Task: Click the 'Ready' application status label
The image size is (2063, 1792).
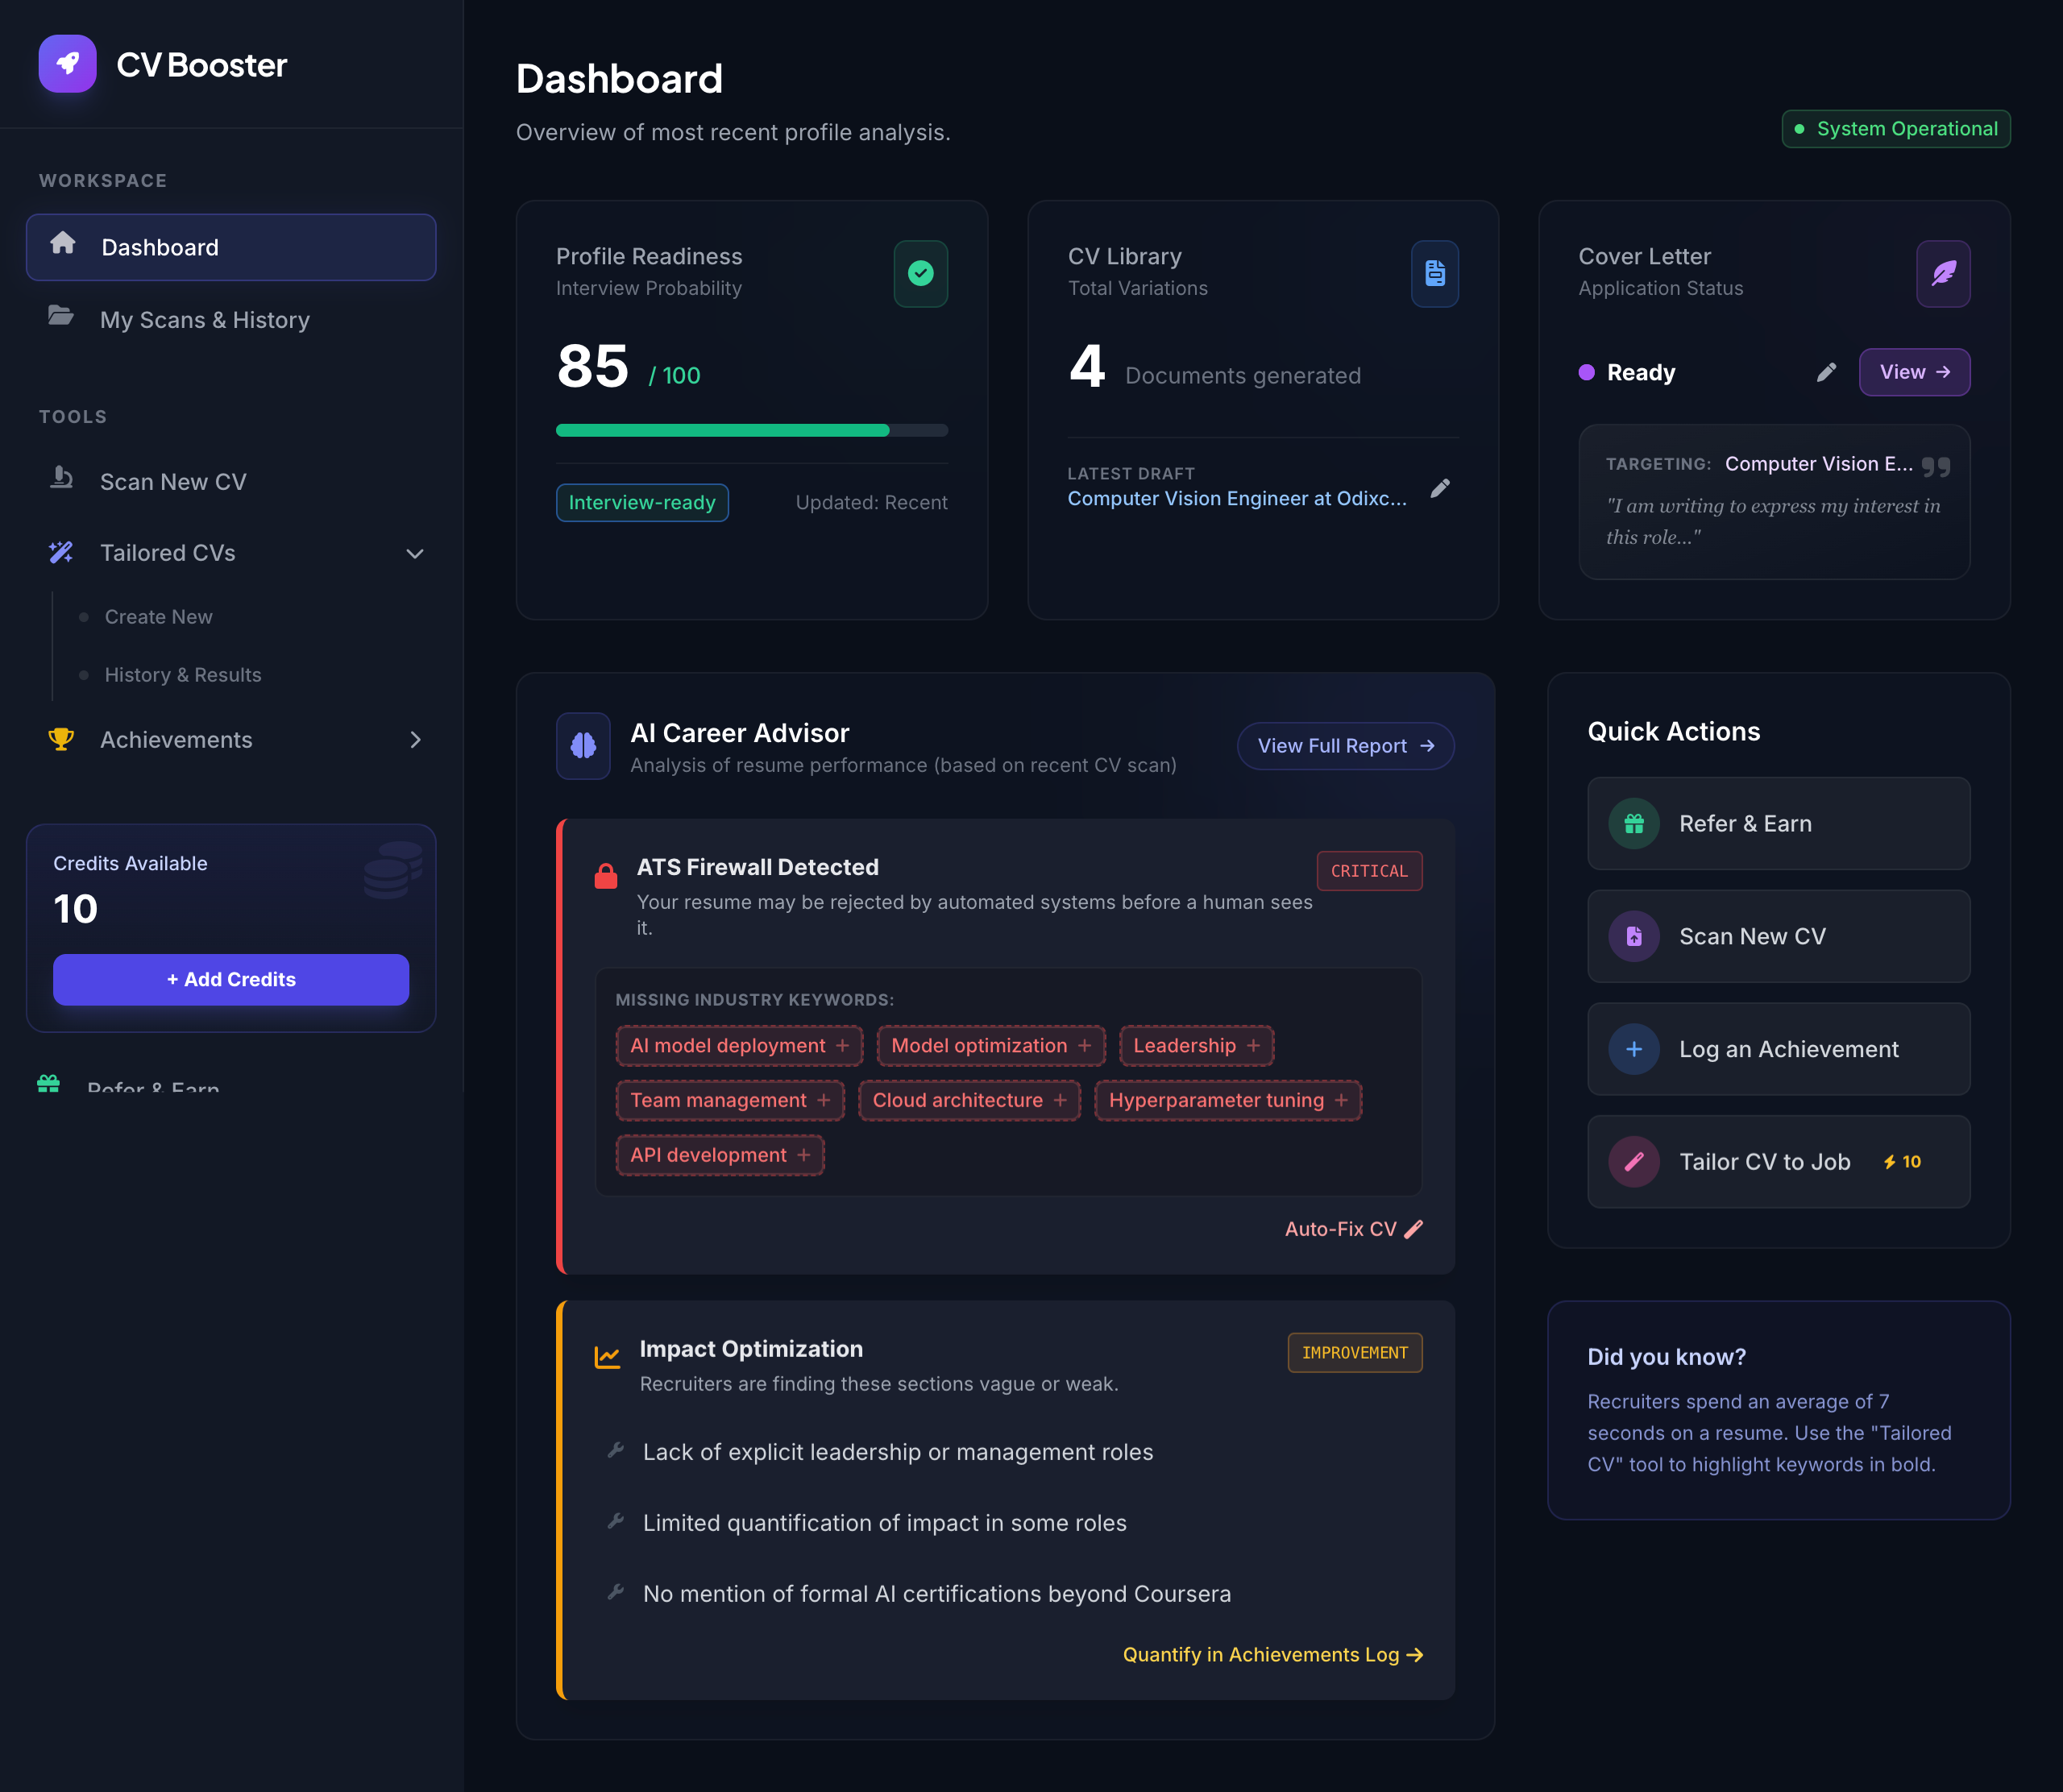Action: (1640, 372)
